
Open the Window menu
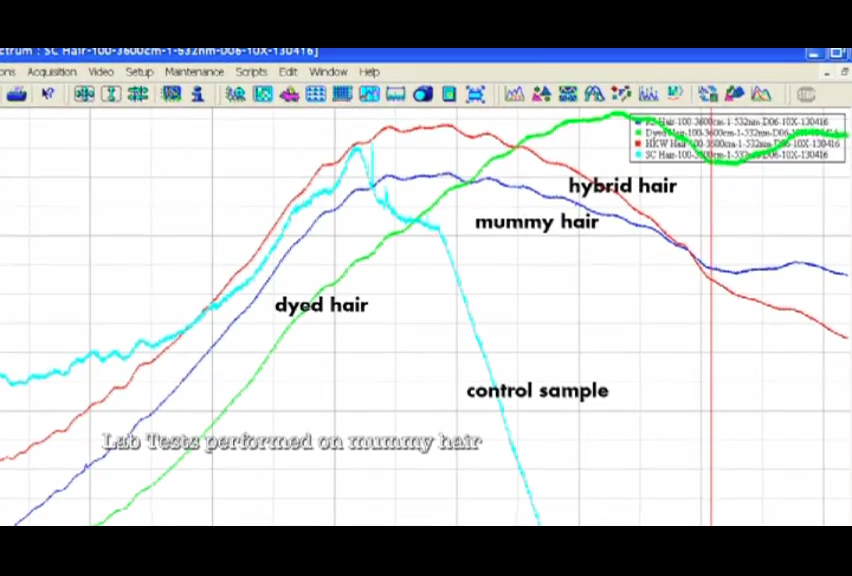point(328,72)
